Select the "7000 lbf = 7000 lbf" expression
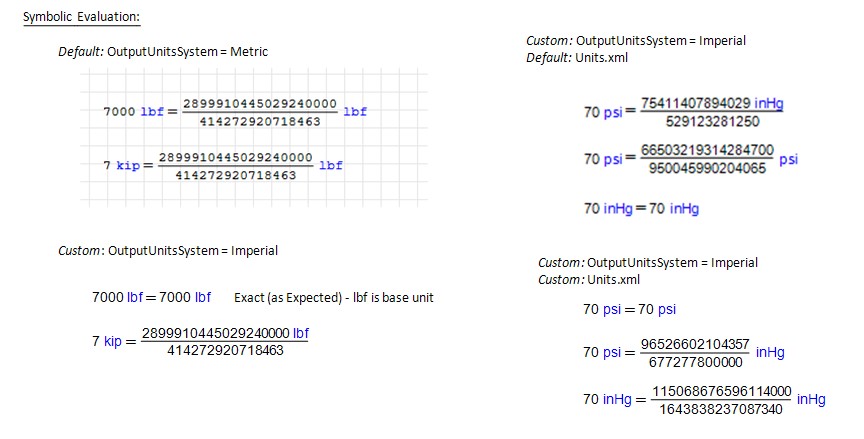This screenshot has width=864, height=439. tap(151, 297)
